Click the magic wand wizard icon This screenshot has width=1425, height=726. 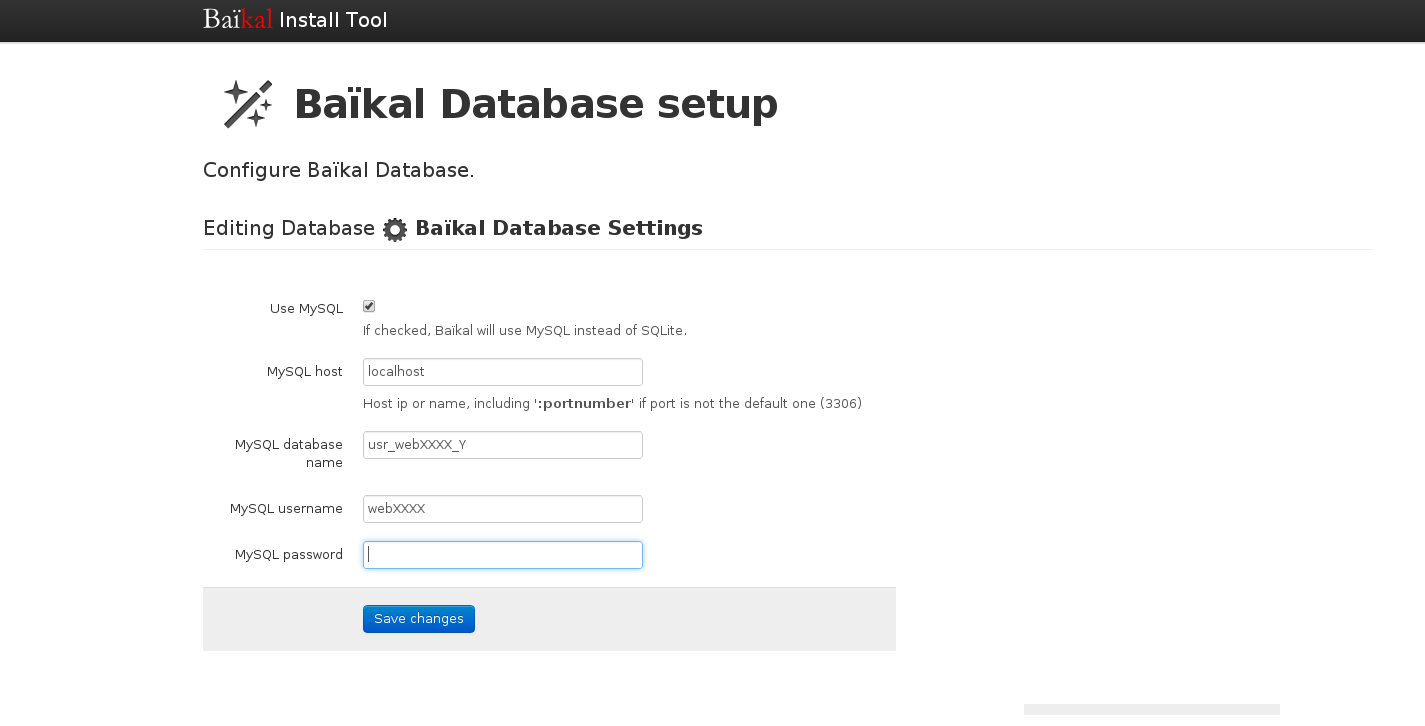[248, 104]
